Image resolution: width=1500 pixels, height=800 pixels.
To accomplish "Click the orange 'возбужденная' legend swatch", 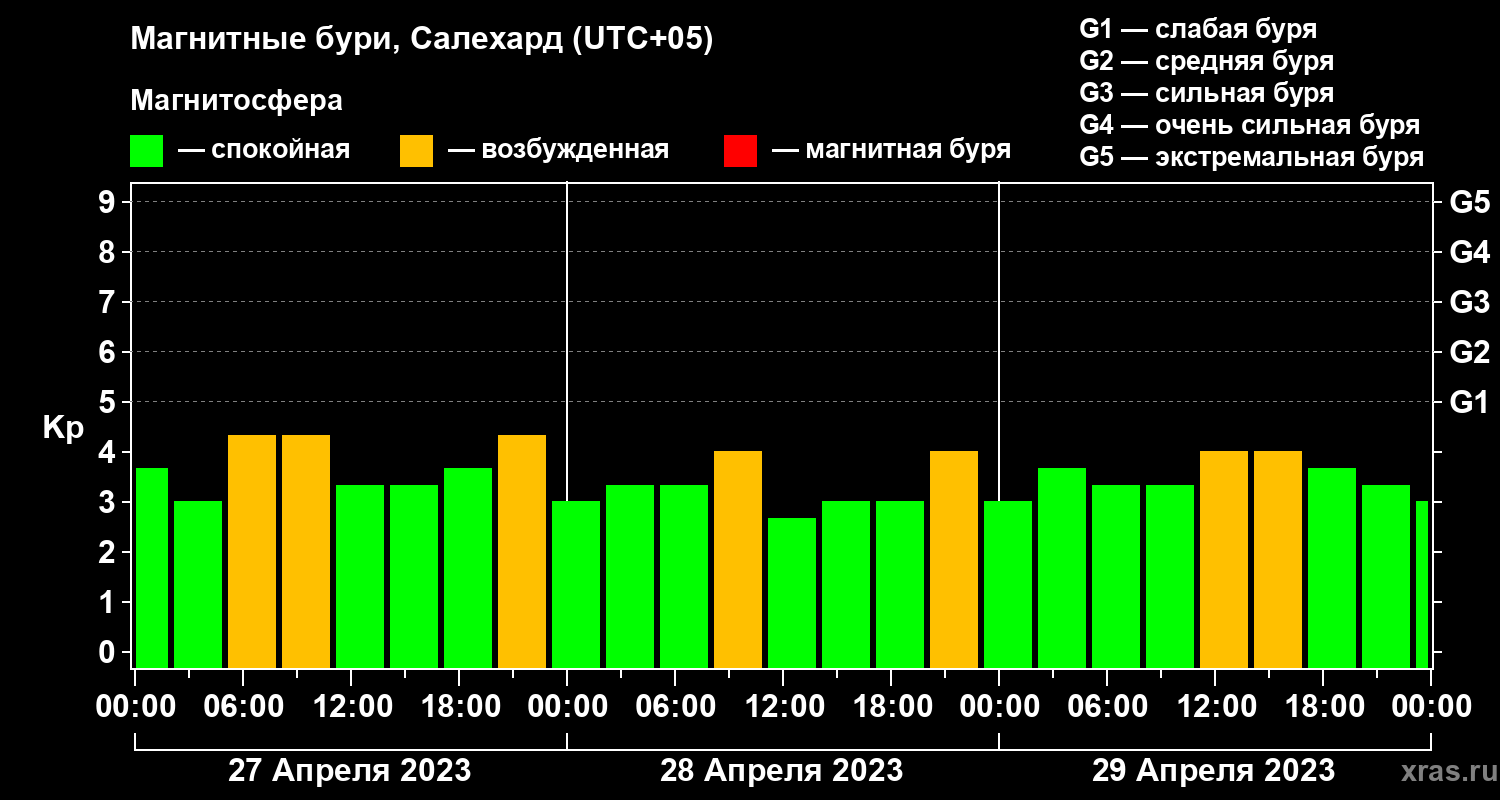I will (x=416, y=151).
